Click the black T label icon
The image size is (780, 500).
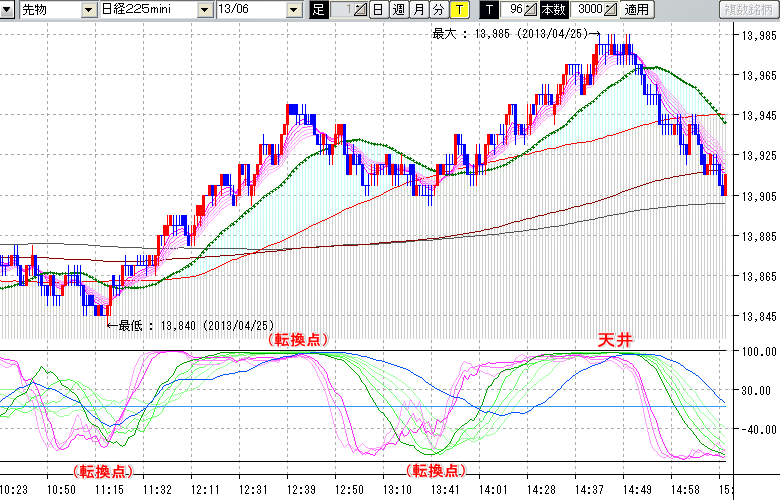[x=489, y=10]
